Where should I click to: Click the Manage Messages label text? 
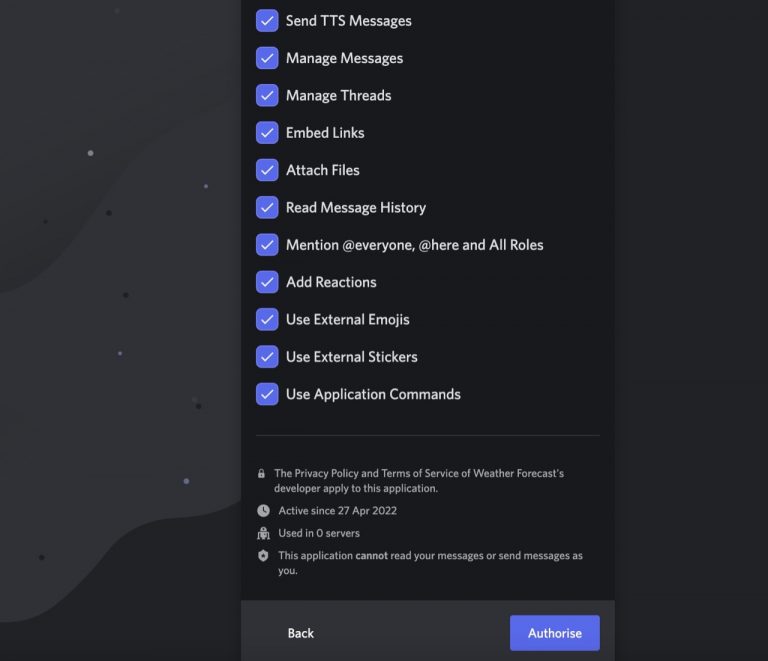[x=344, y=58]
